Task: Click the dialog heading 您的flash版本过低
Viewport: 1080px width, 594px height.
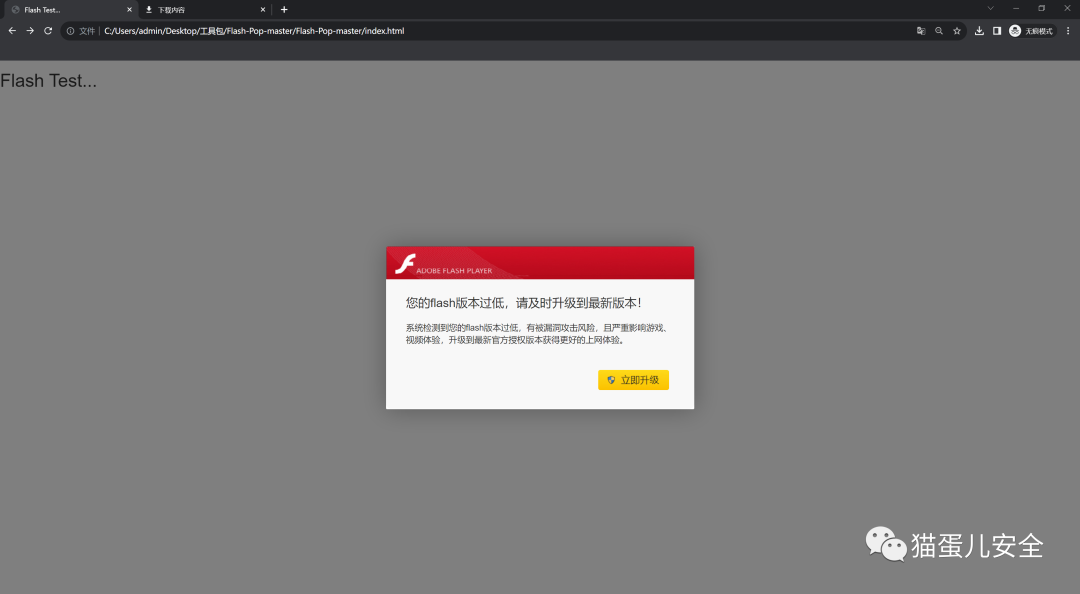Action: 523,303
